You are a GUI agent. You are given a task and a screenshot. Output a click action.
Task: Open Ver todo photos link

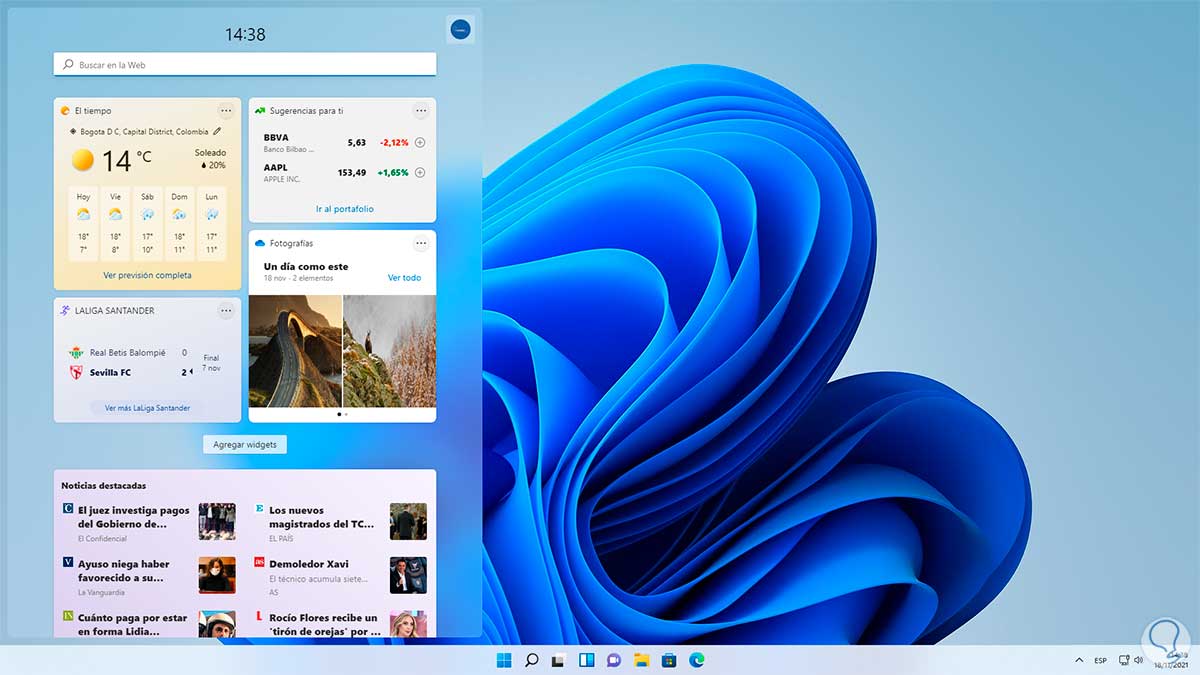click(x=404, y=277)
